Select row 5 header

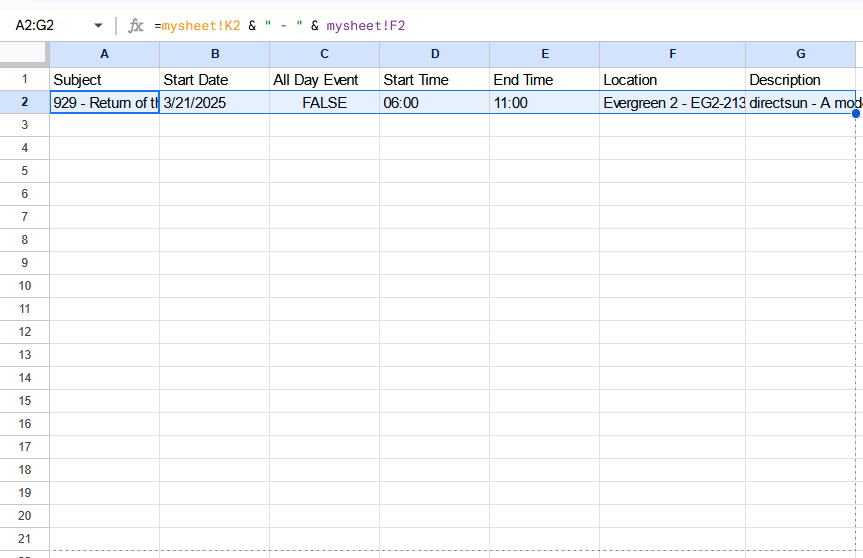pyautogui.click(x=25, y=171)
